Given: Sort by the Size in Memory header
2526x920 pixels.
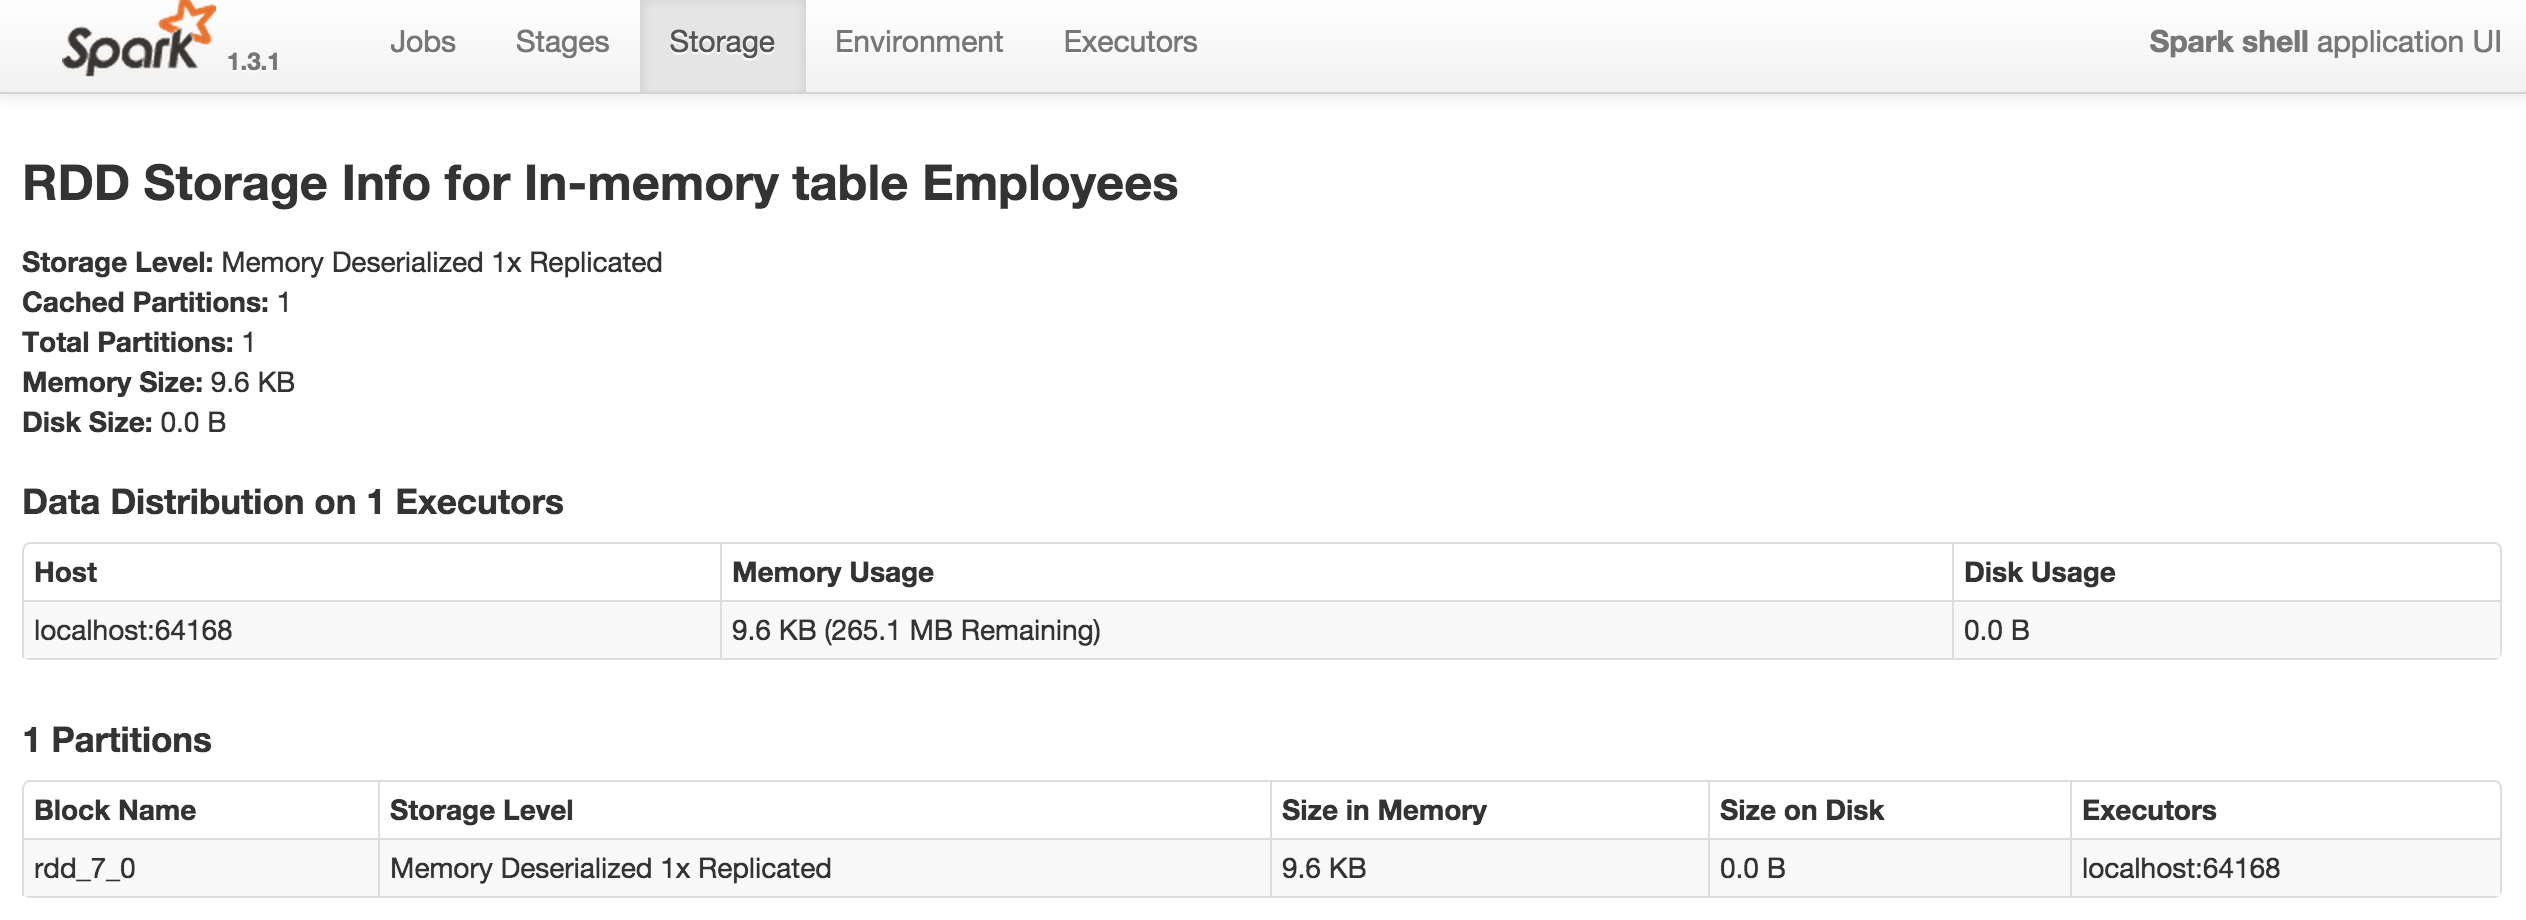Looking at the screenshot, I should pyautogui.click(x=1383, y=810).
